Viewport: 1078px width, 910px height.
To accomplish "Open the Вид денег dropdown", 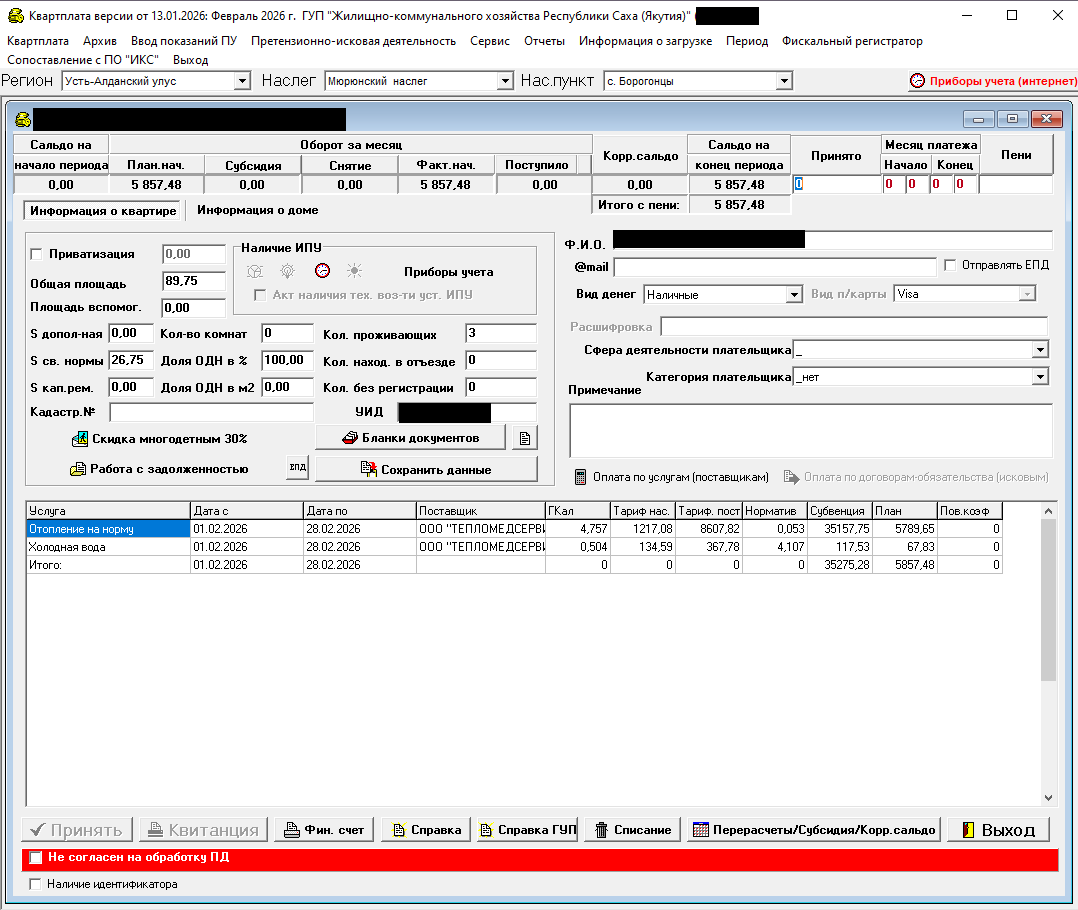I will (794, 295).
